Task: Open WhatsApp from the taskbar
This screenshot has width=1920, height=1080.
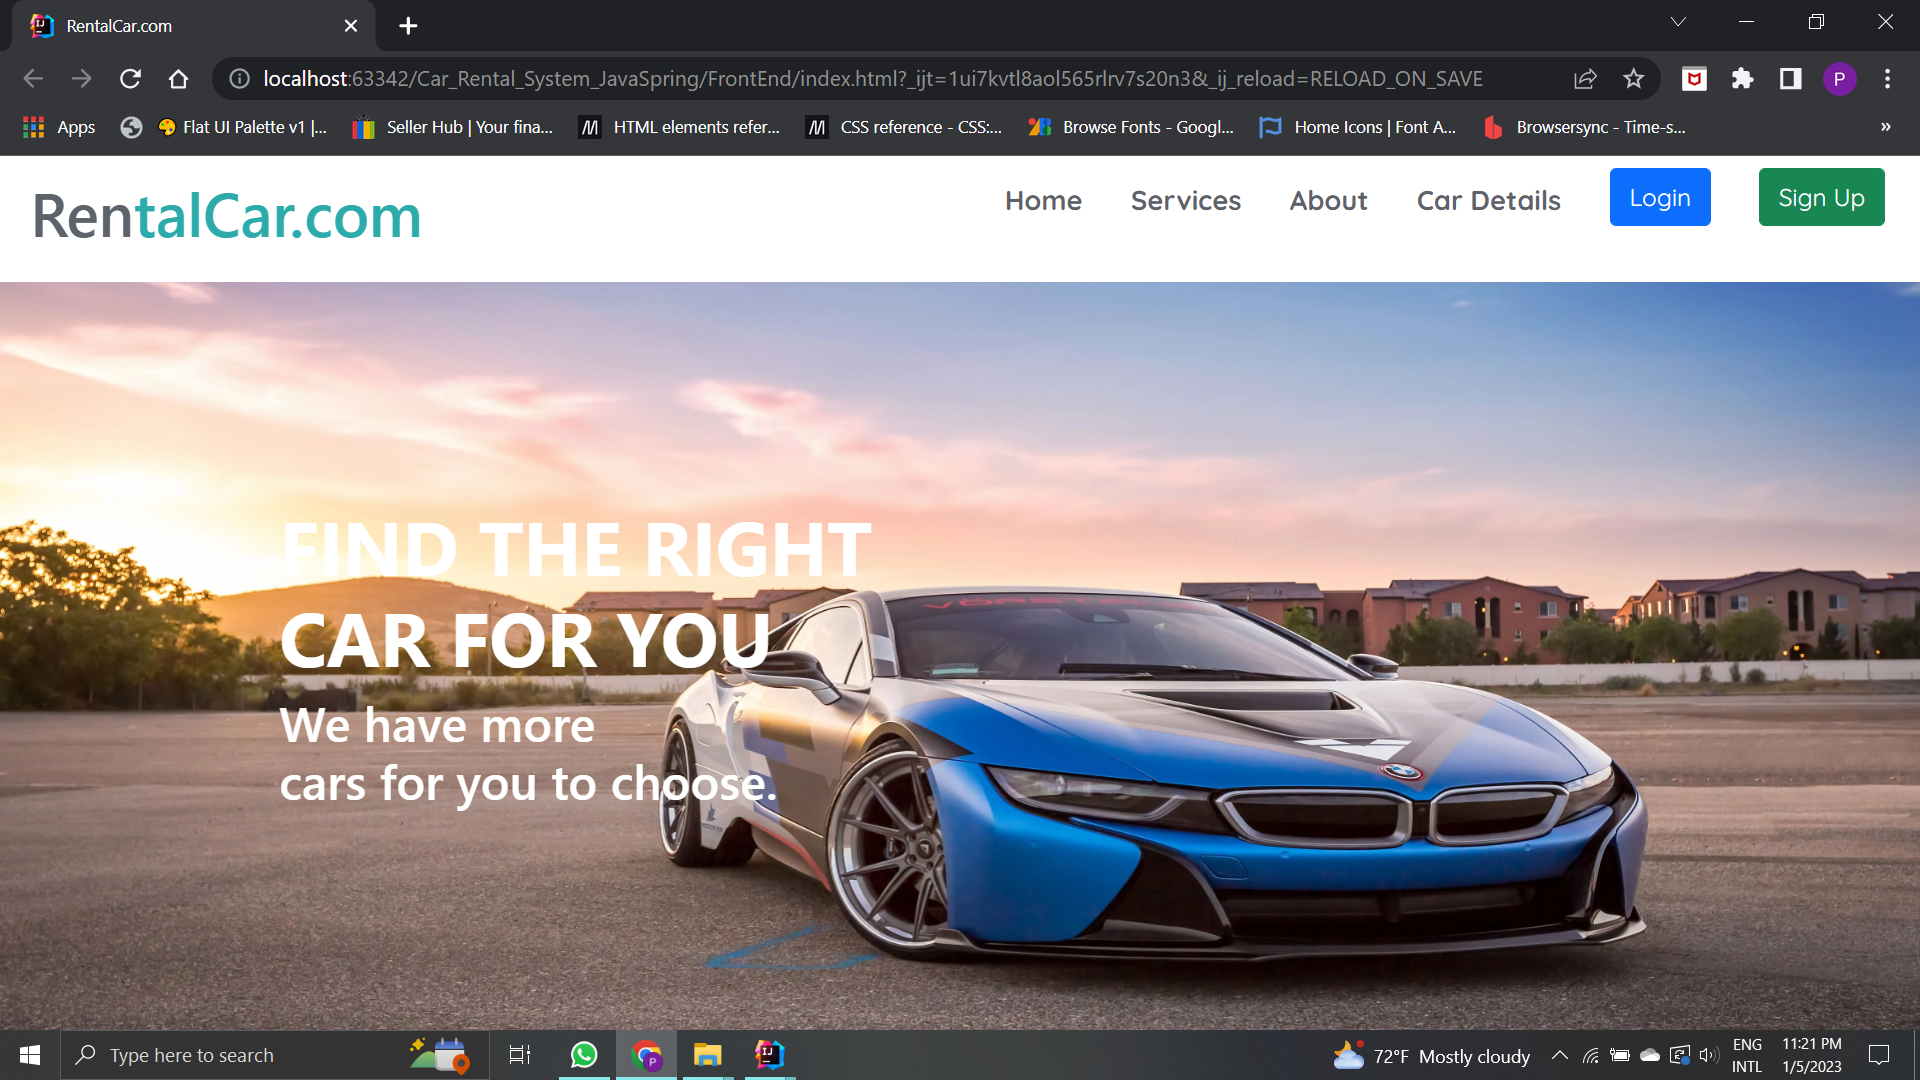Action: [584, 1055]
